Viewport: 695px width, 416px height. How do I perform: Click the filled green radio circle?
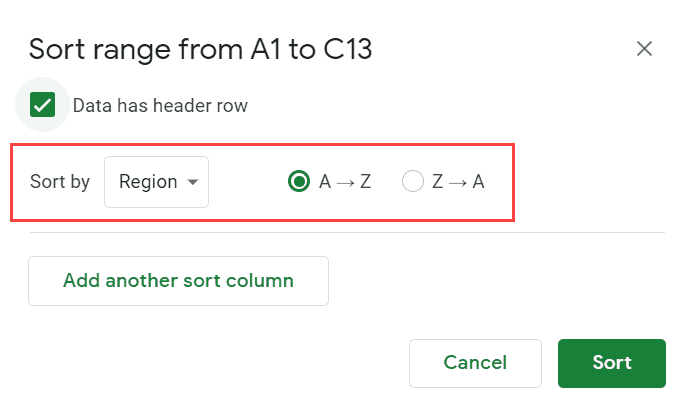coord(298,182)
